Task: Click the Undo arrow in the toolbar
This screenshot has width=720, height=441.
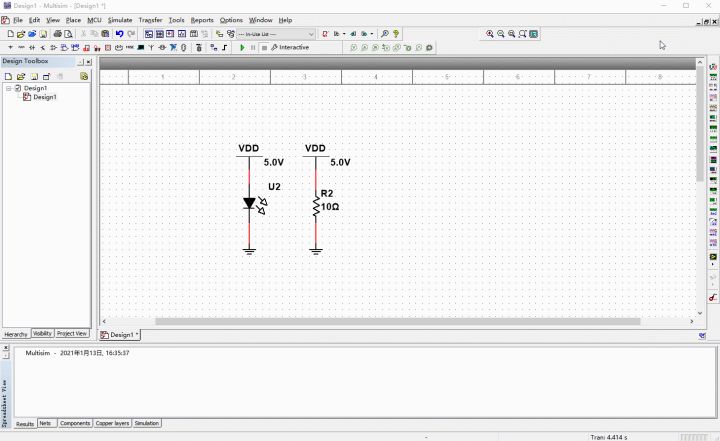Action: tap(119, 33)
